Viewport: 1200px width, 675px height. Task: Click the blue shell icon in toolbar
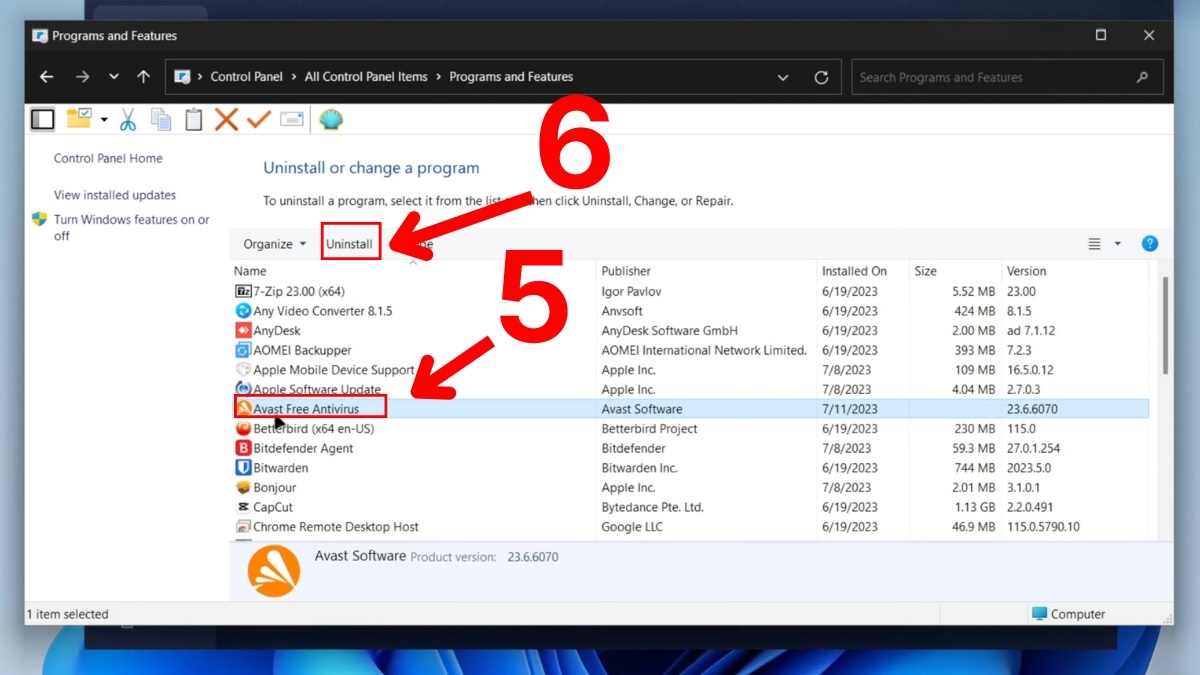point(330,120)
